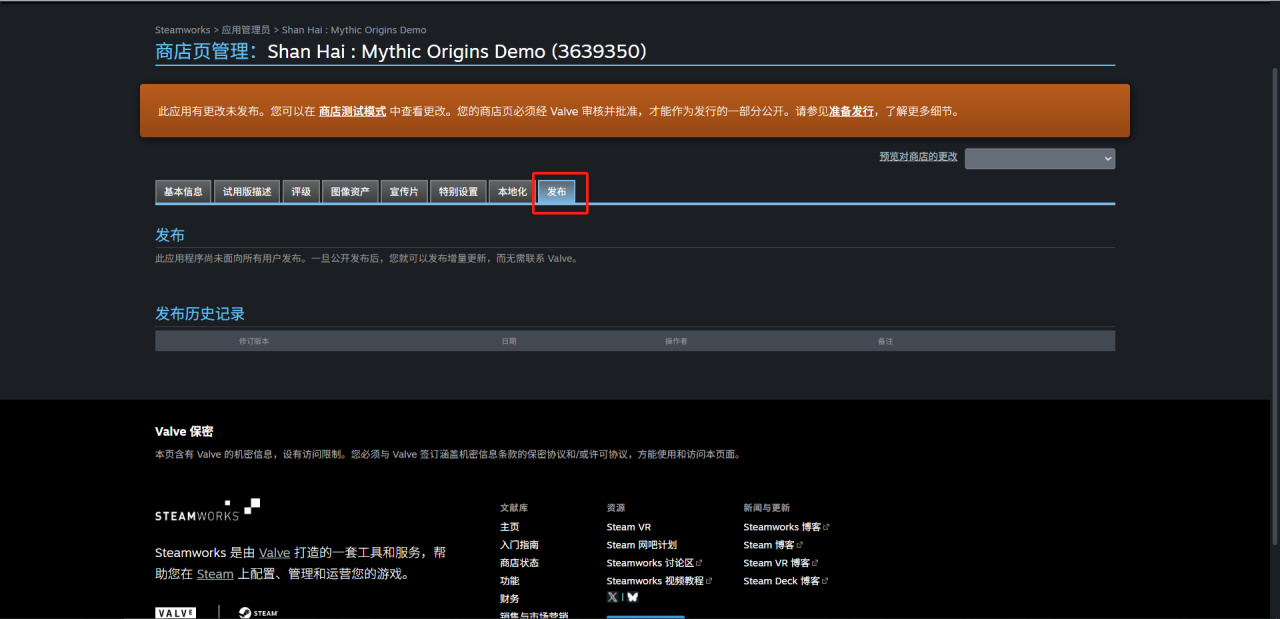Visit the Steamworks 讨论区 link
The width and height of the screenshot is (1280, 619).
[x=654, y=563]
